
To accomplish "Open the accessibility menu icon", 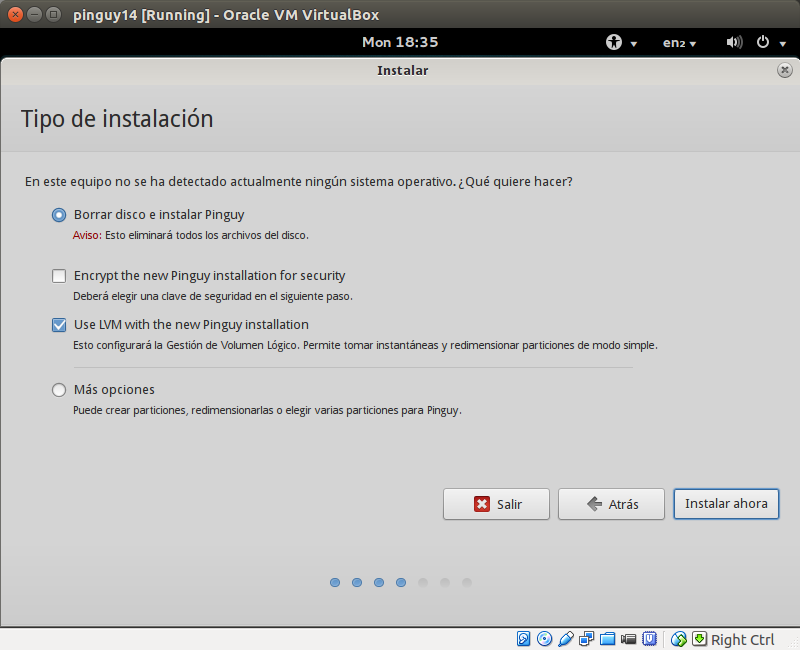I will [614, 42].
